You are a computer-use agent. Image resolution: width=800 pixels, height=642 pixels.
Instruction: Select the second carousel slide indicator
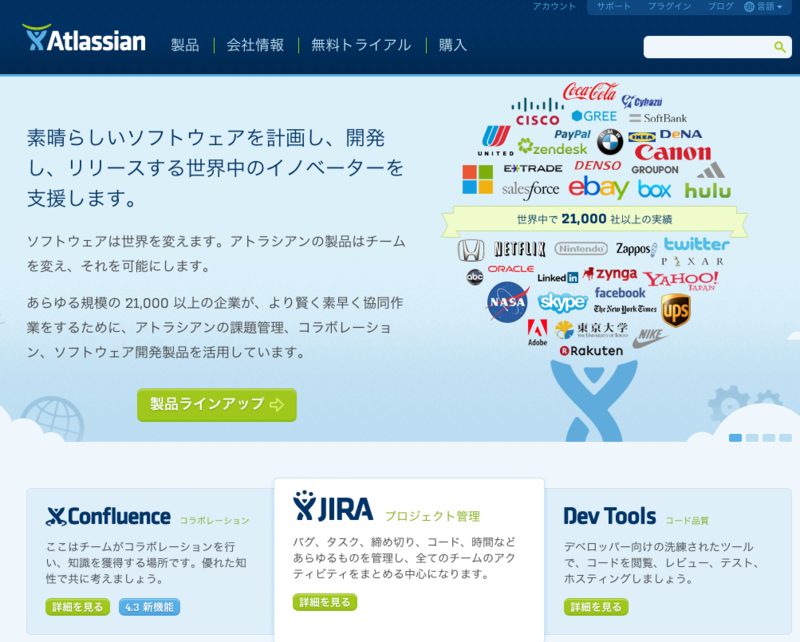click(752, 438)
